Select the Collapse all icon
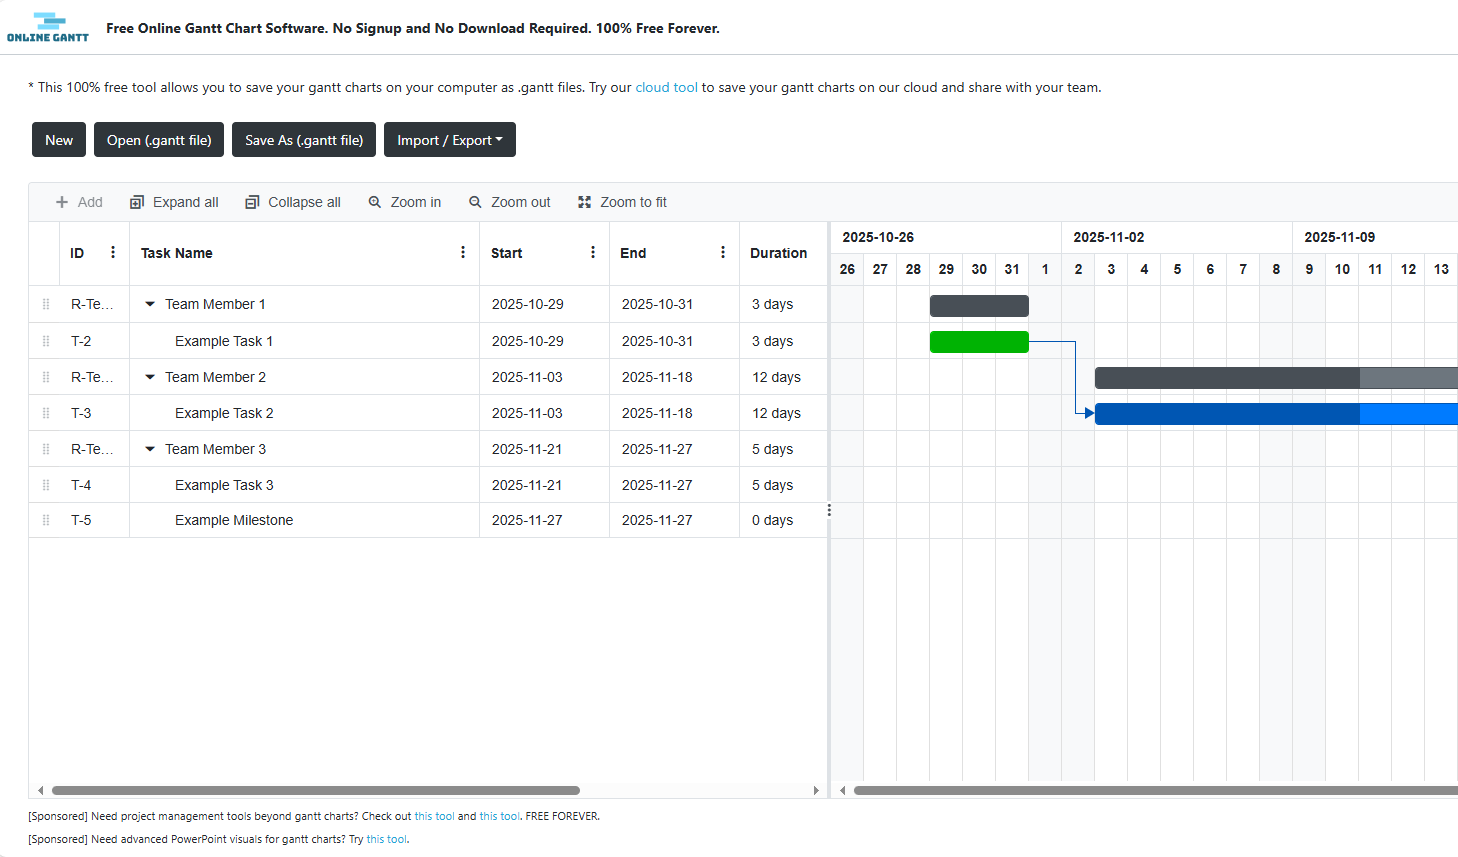Image resolution: width=1458 pixels, height=857 pixels. (x=251, y=201)
